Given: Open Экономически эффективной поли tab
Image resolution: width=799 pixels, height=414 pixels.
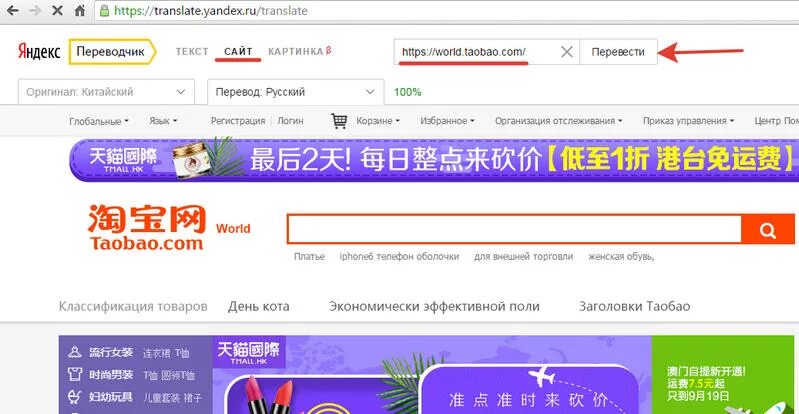Looking at the screenshot, I should pyautogui.click(x=434, y=306).
